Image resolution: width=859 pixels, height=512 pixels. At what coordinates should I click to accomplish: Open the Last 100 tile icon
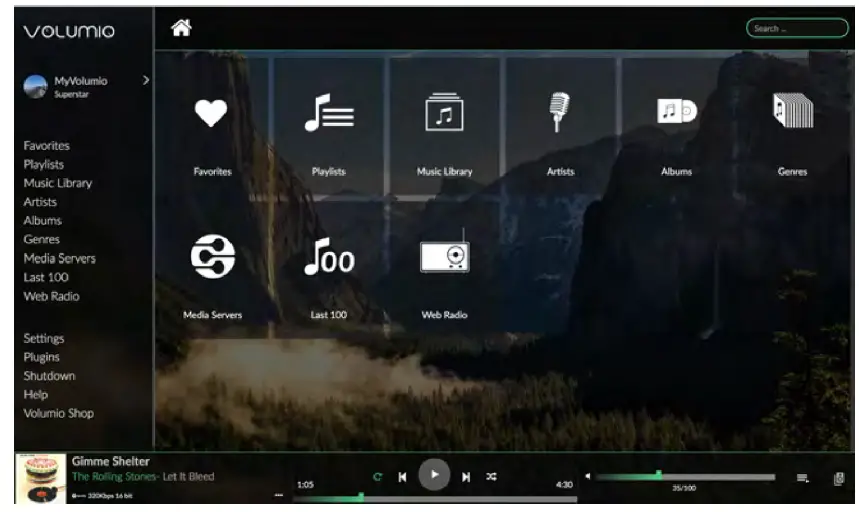click(329, 256)
